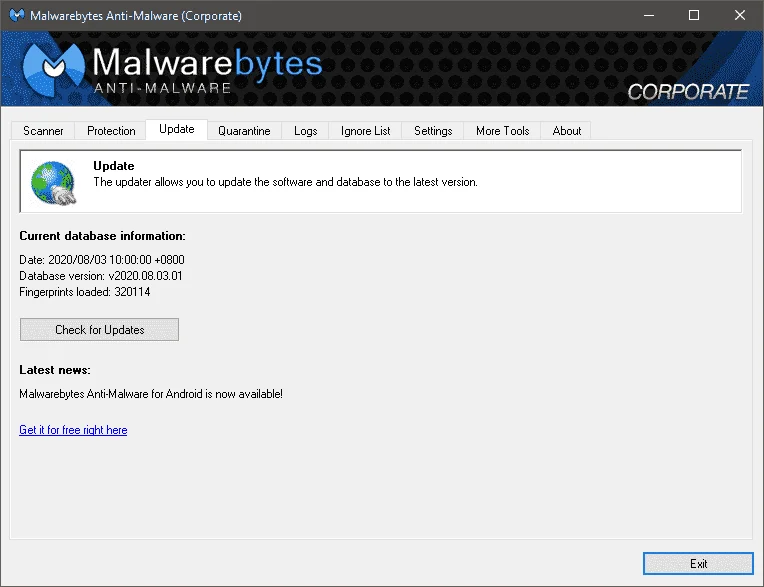Click the 'Fingerprints loaded: 320114' line
The width and height of the screenshot is (764, 587).
tap(85, 292)
